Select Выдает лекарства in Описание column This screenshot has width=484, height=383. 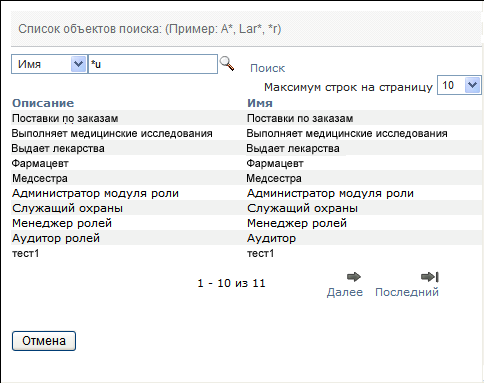58,148
